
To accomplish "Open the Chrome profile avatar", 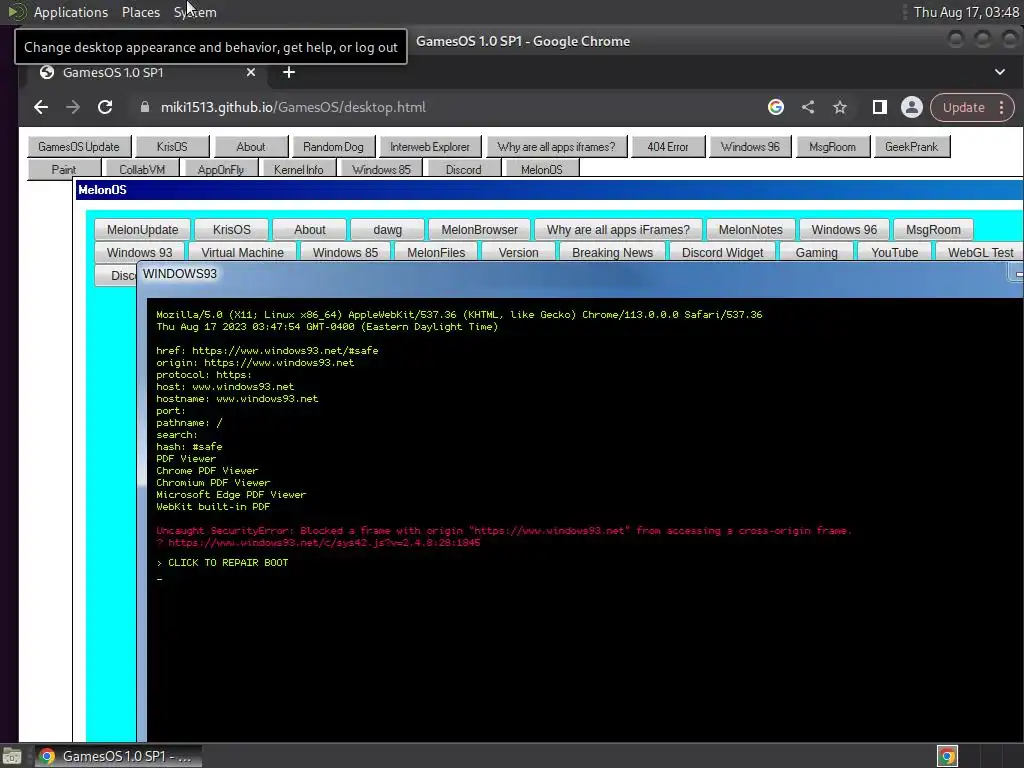I will [x=911, y=107].
